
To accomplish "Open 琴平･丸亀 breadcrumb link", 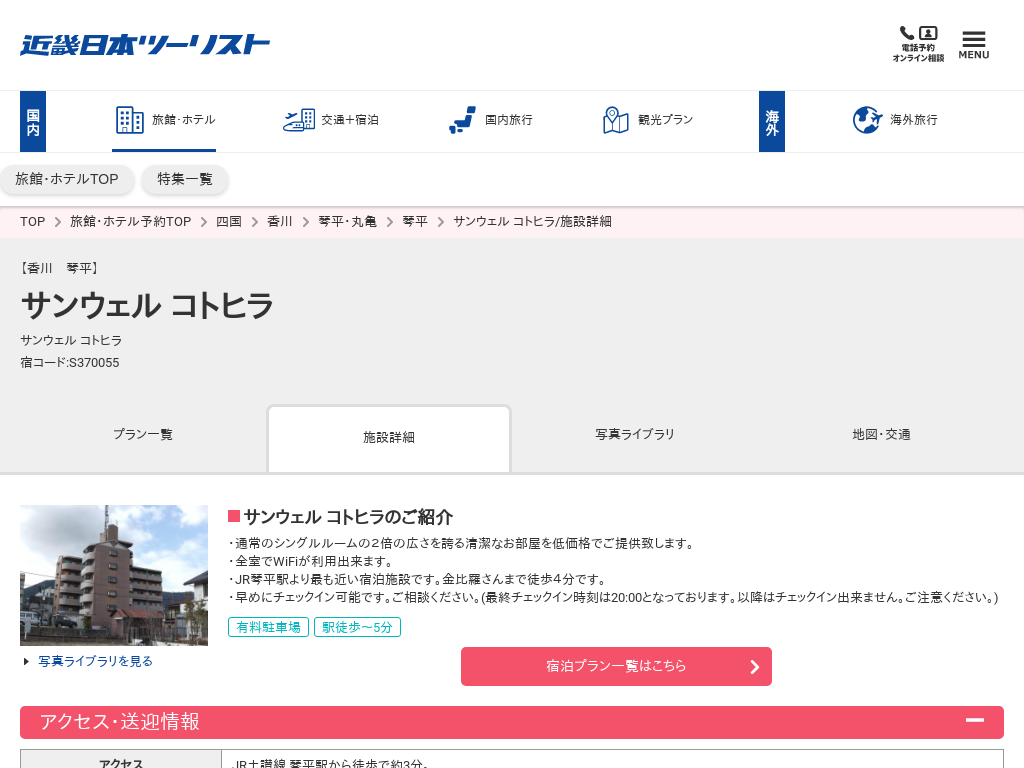I will [347, 221].
